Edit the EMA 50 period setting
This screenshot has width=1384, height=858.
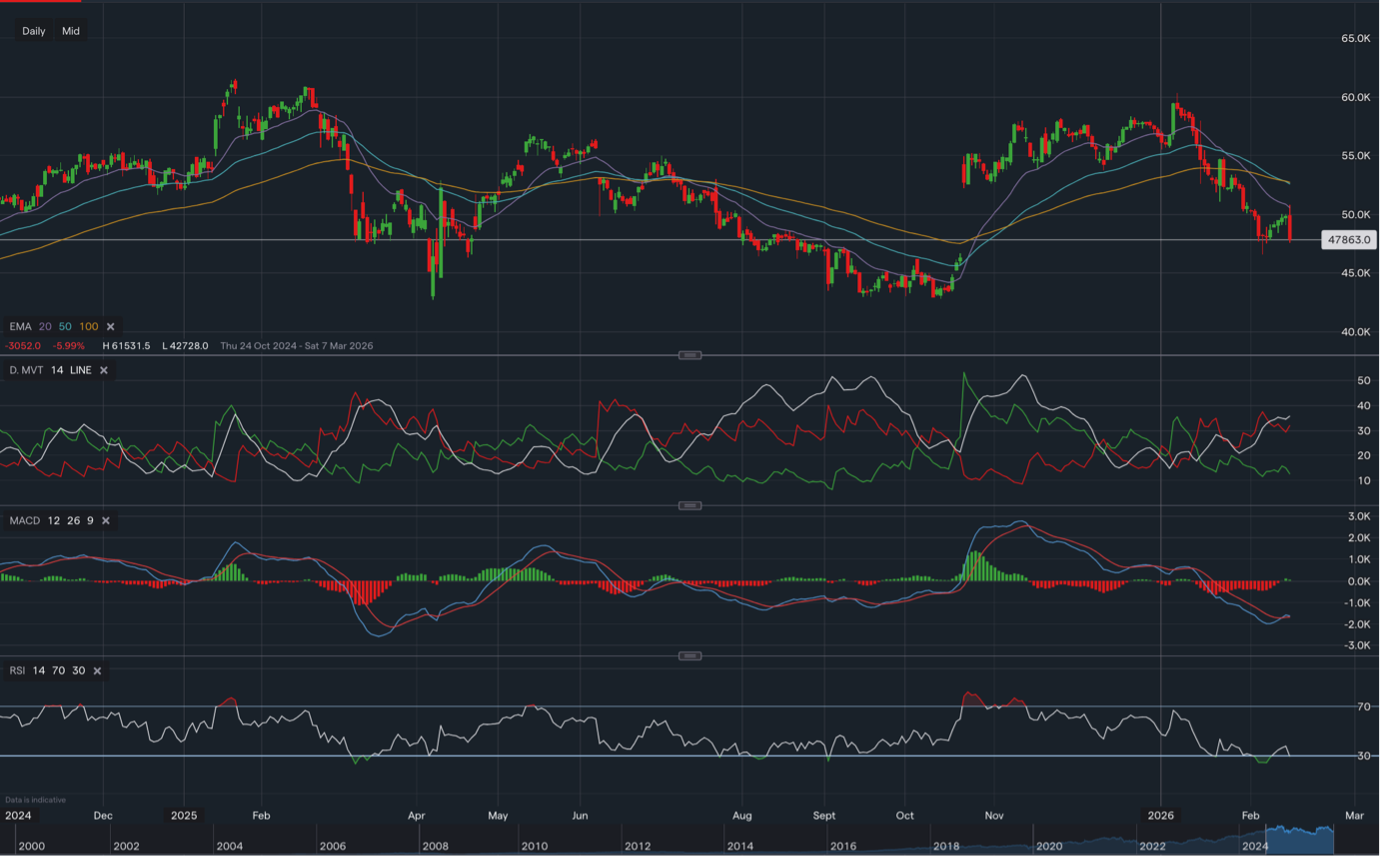pyautogui.click(x=65, y=327)
